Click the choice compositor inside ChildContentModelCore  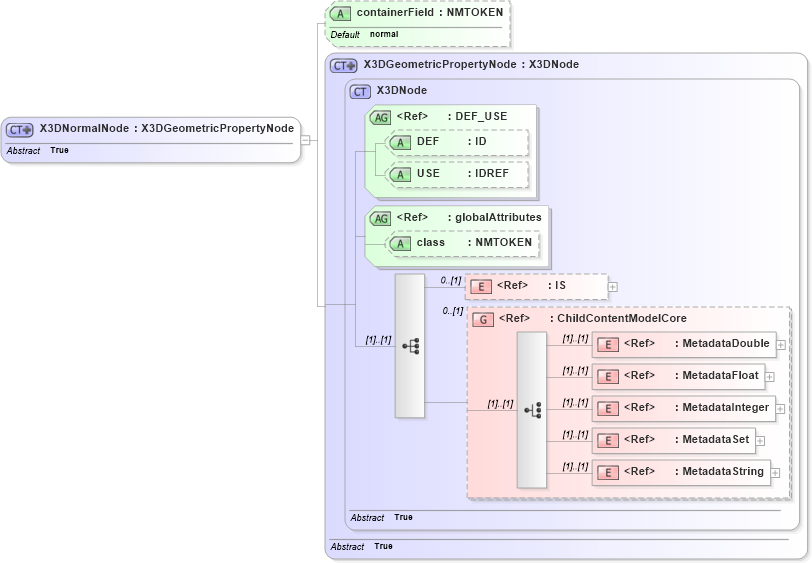tap(532, 410)
